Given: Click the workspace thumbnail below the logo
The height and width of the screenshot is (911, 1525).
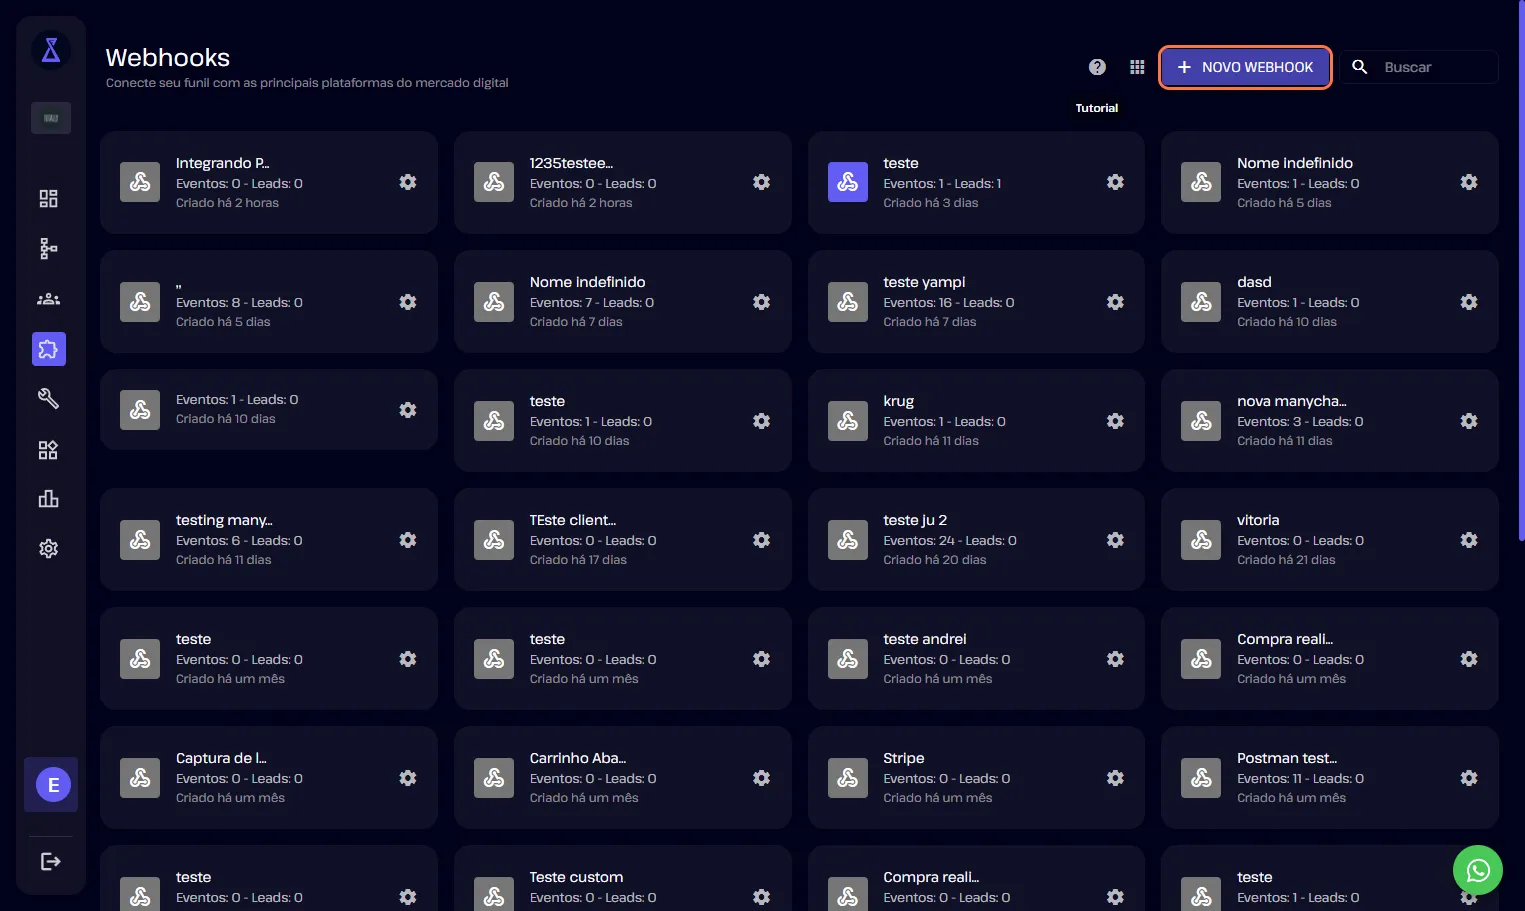Looking at the screenshot, I should (51, 118).
